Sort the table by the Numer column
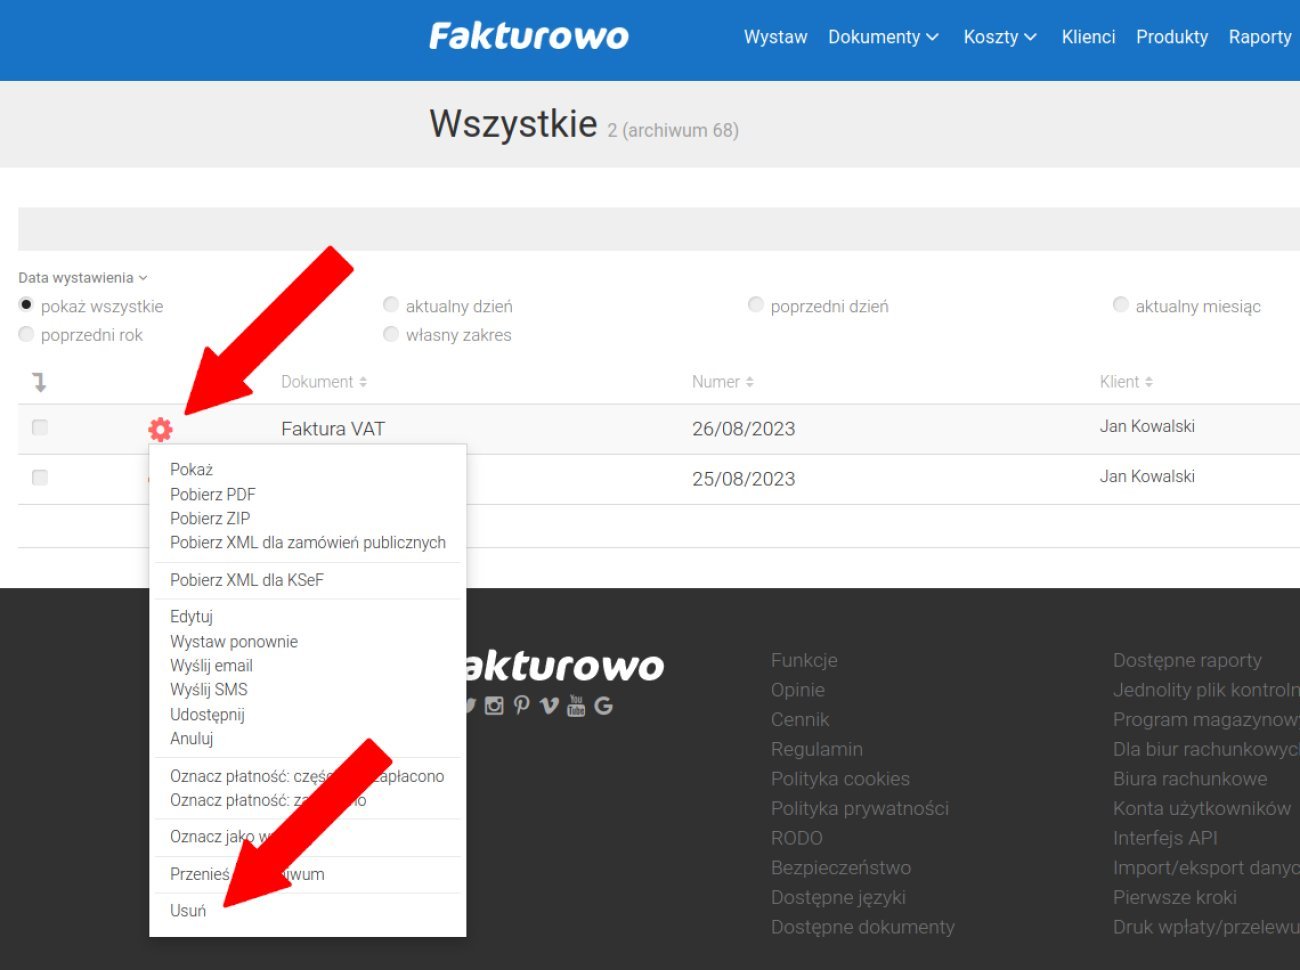 click(x=723, y=382)
